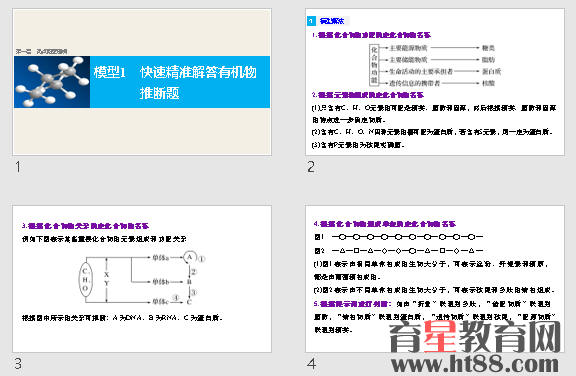Viewport: 576px width, 376px height.
Task: Open the www.ht88.com watermark link
Action: [475, 364]
